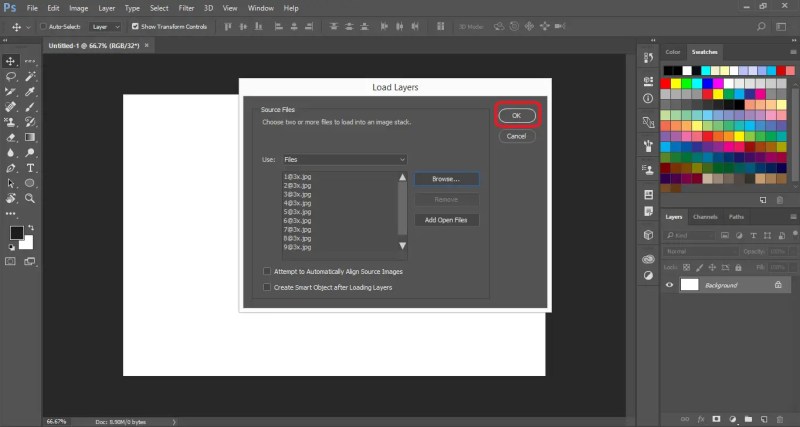Expand status bar info arrow
Screen dimensions: 800x427
[174, 422]
